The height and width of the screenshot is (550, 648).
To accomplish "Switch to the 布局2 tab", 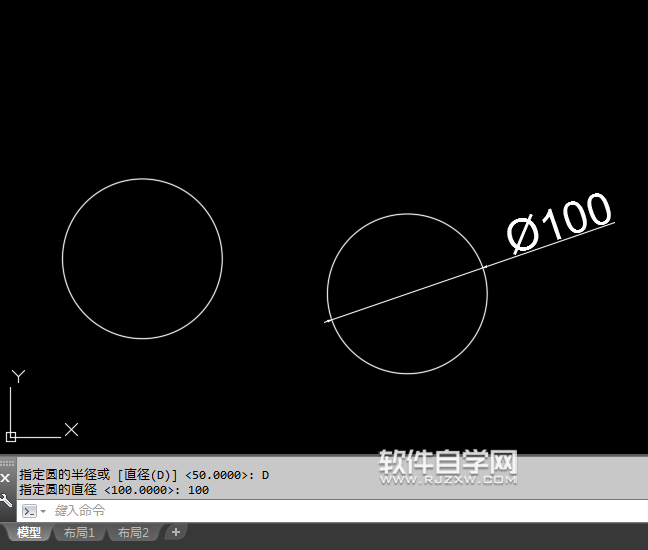I will [x=133, y=533].
